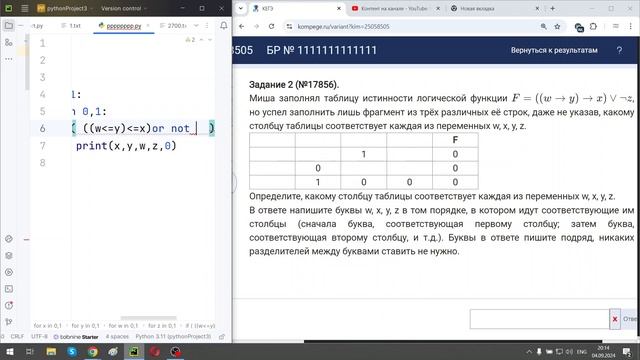Viewport: 640px width, 360px height.
Task: Open More tool windows ellipsis in PyCharm
Action: (x=9, y=59)
